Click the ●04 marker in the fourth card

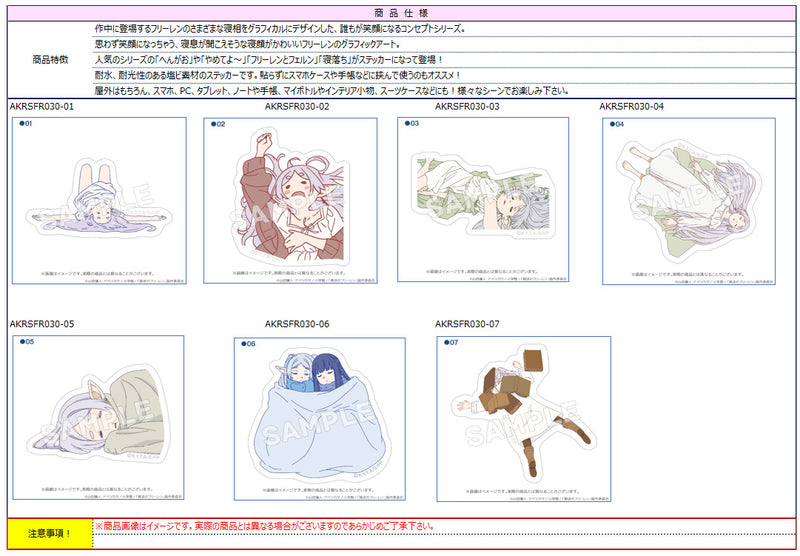pos(617,124)
